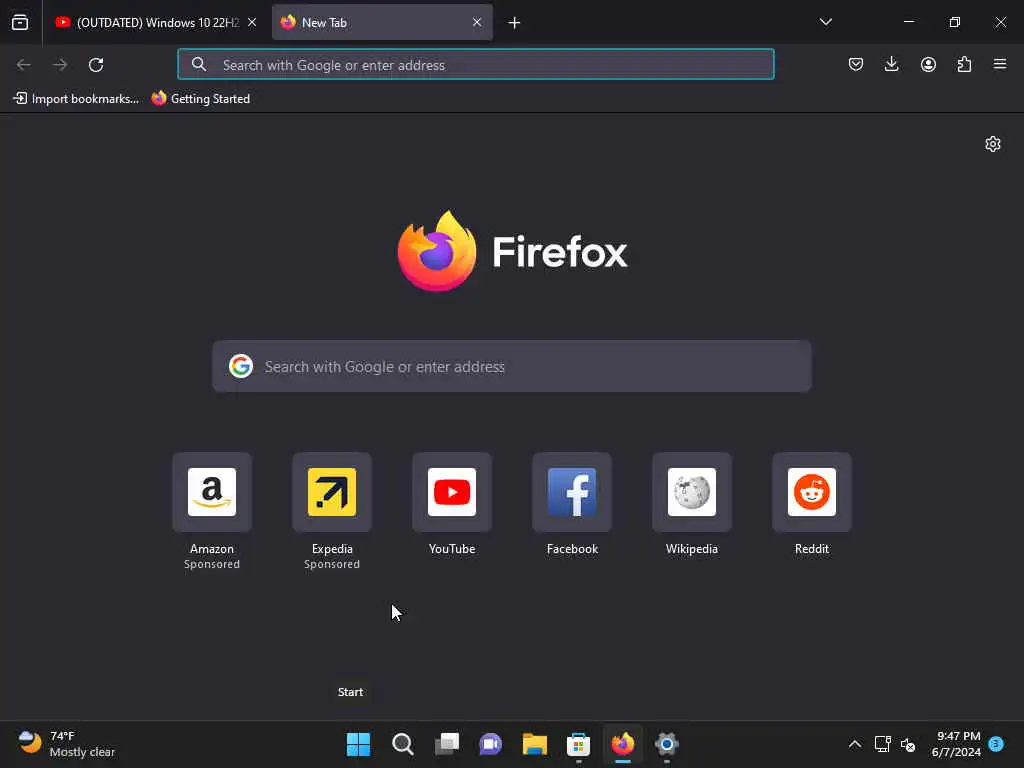
Task: Go forward one page
Action: [60, 65]
